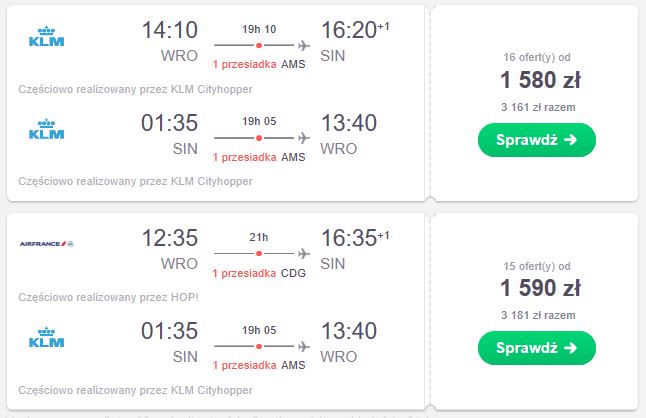Image resolution: width=646 pixels, height=418 pixels.
Task: Click the 3 161 zł razem total
Action: [x=538, y=107]
